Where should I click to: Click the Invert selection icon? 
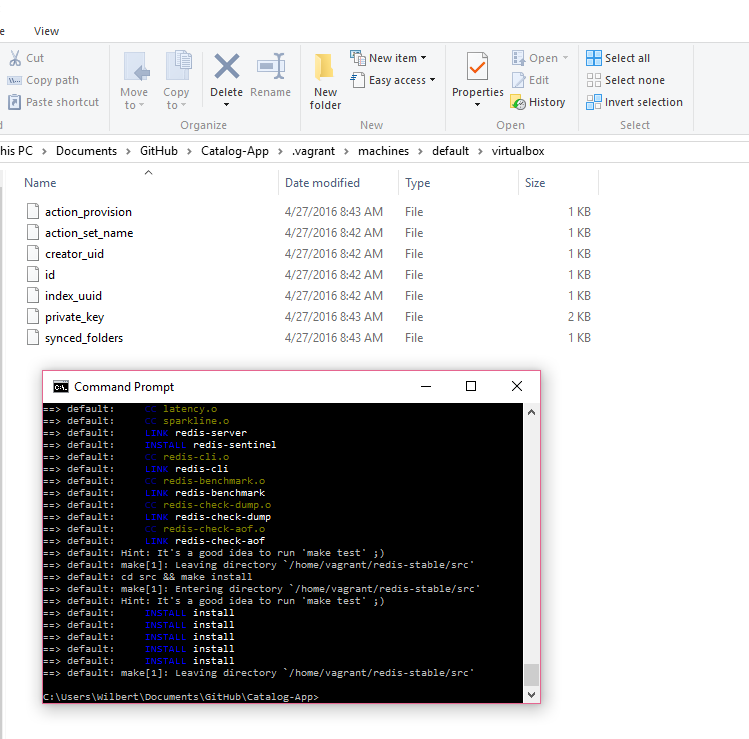tap(594, 102)
